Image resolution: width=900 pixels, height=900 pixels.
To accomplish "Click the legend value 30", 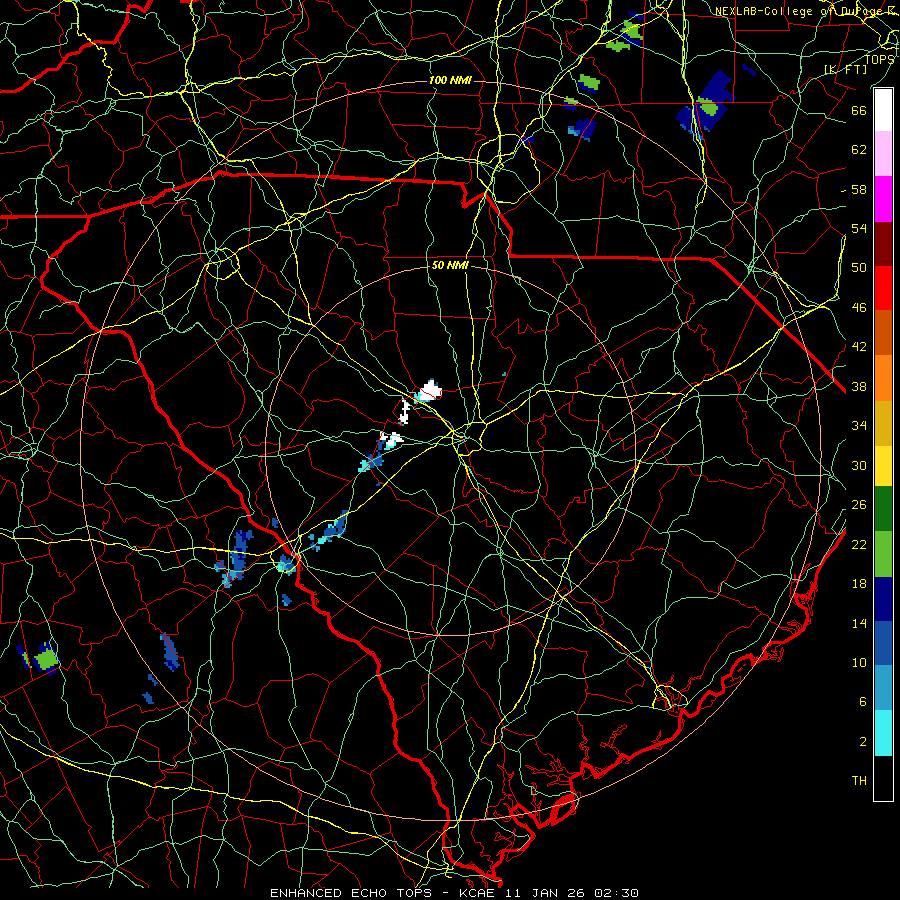I will 859,465.
